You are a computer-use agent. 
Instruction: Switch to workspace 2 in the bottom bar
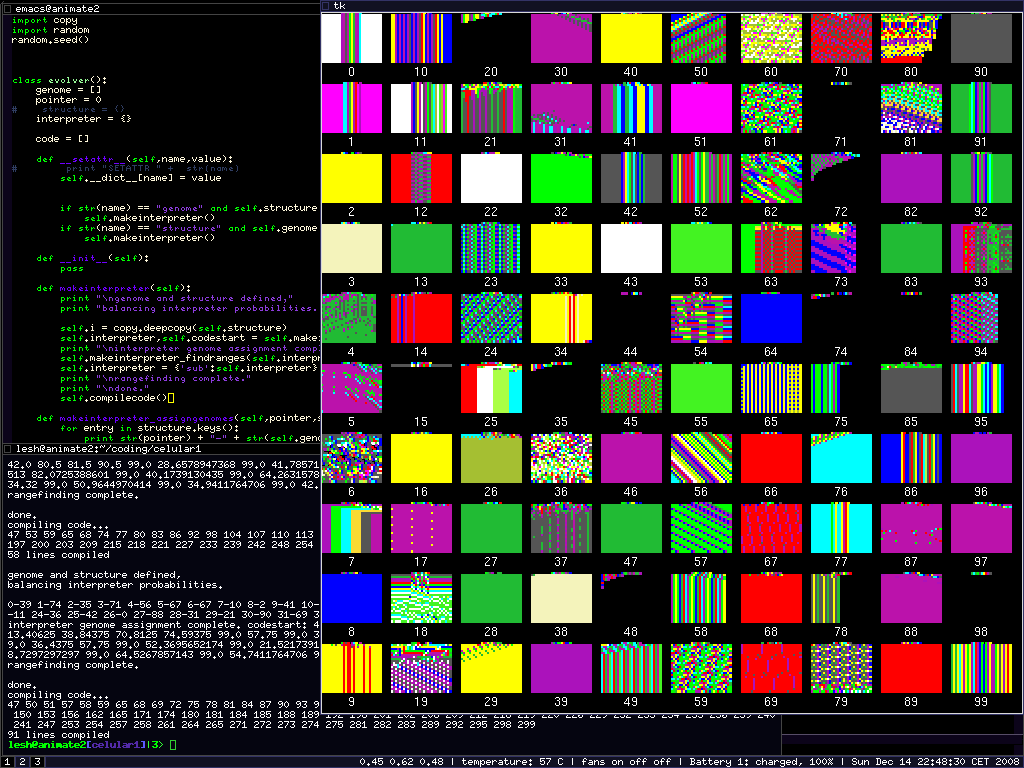pyautogui.click(x=22, y=761)
